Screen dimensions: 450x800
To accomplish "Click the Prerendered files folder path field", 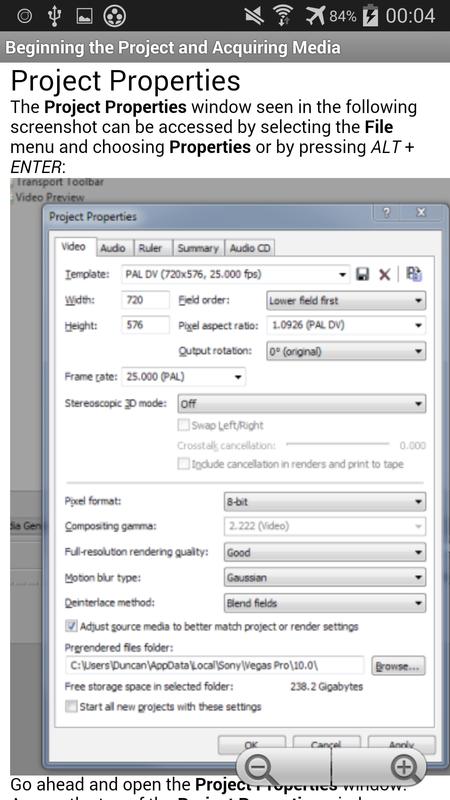I will 214,666.
